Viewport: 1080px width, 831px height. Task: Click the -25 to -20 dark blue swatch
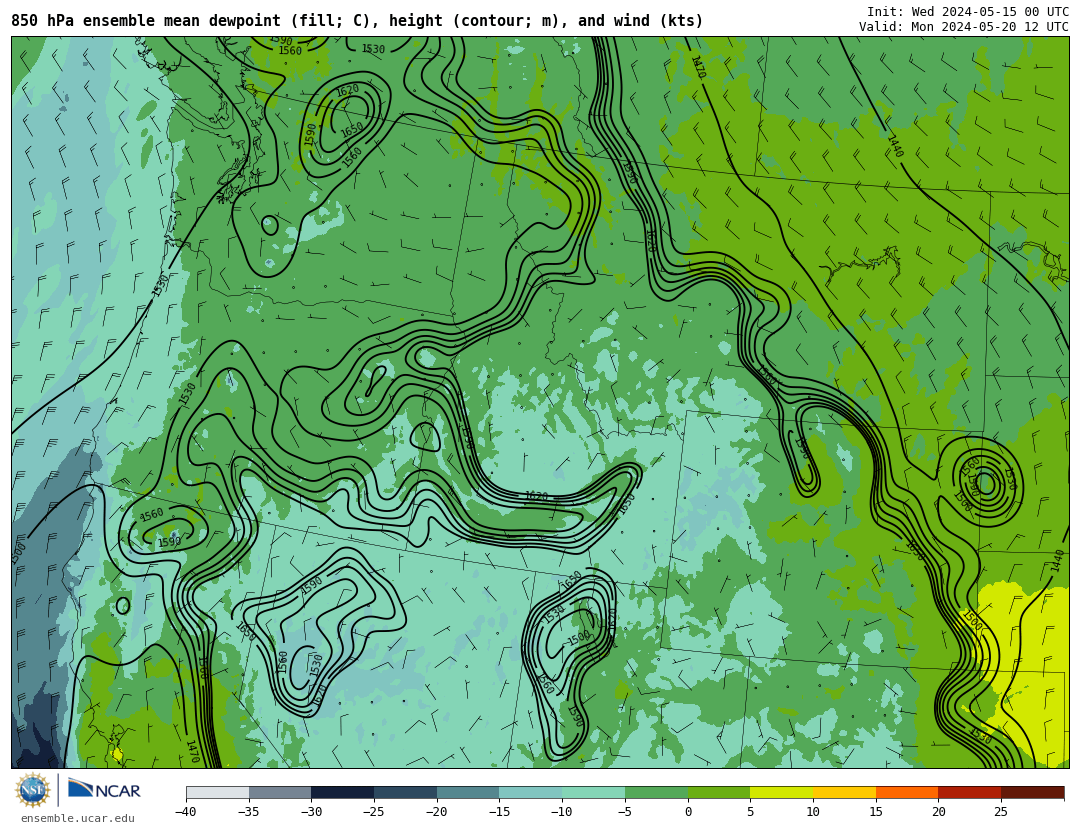(406, 792)
